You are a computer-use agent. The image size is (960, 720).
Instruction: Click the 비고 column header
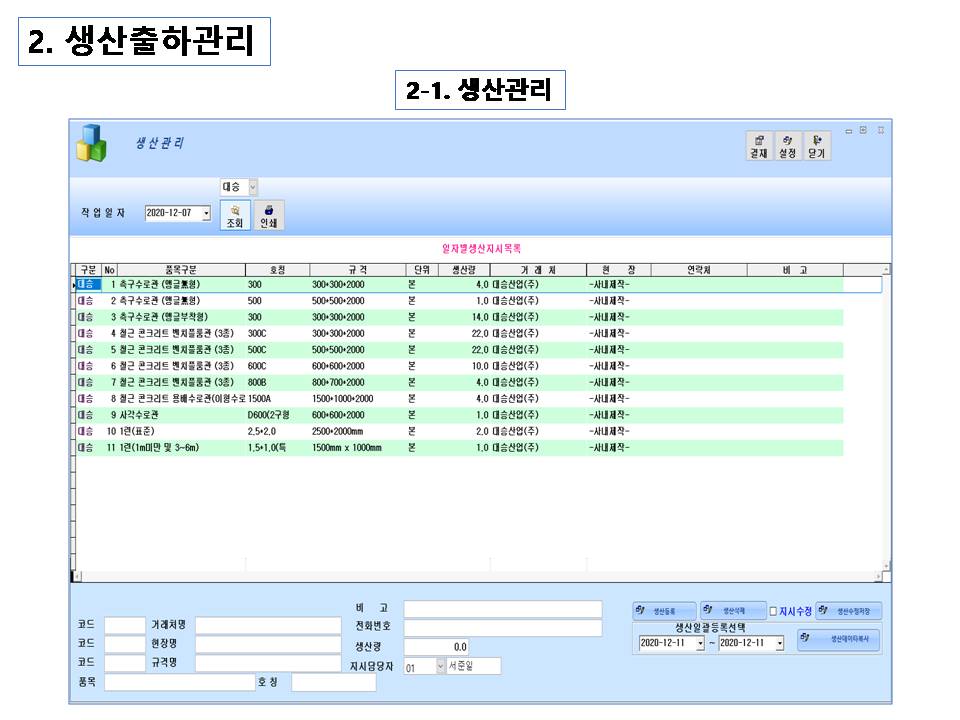pos(795,270)
